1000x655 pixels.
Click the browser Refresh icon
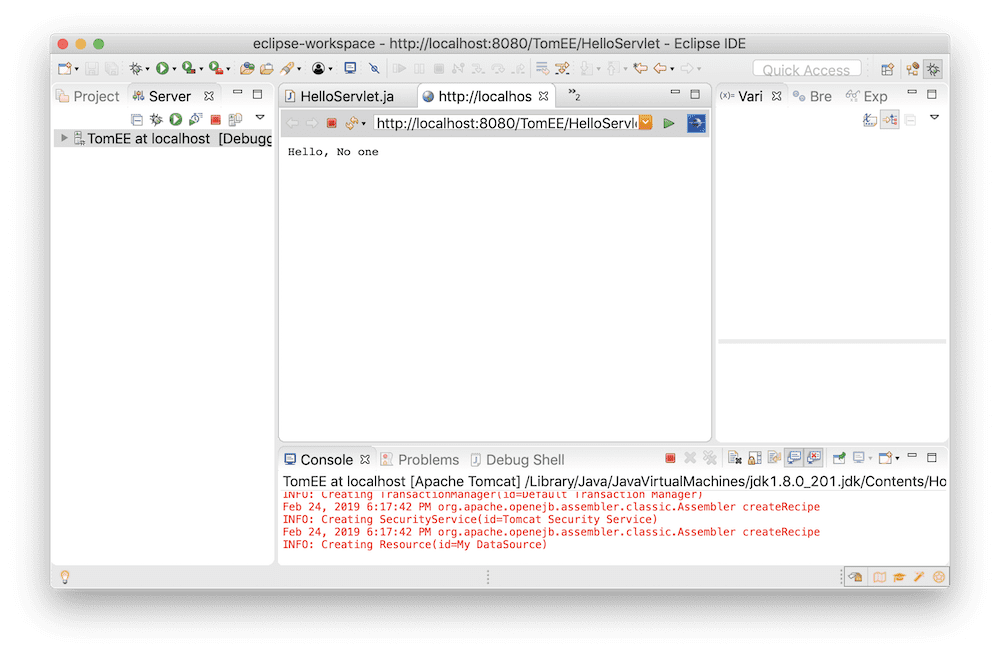tap(351, 123)
